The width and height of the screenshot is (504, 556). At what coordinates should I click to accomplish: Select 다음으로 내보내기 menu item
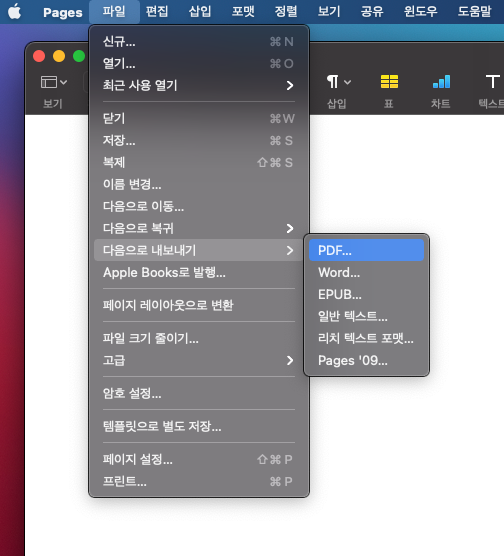tap(199, 250)
